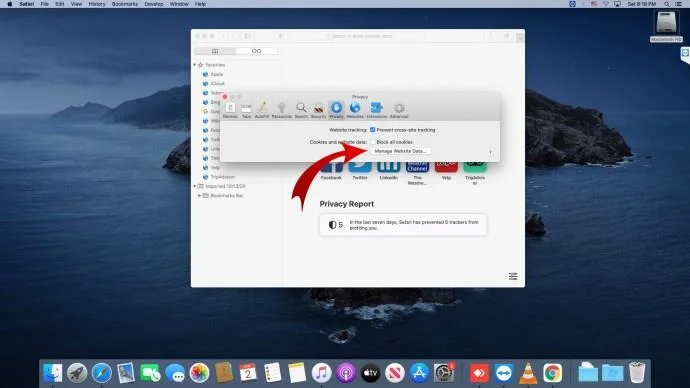Image resolution: width=690 pixels, height=388 pixels.
Task: Open the Apple menu
Action: [10, 4]
